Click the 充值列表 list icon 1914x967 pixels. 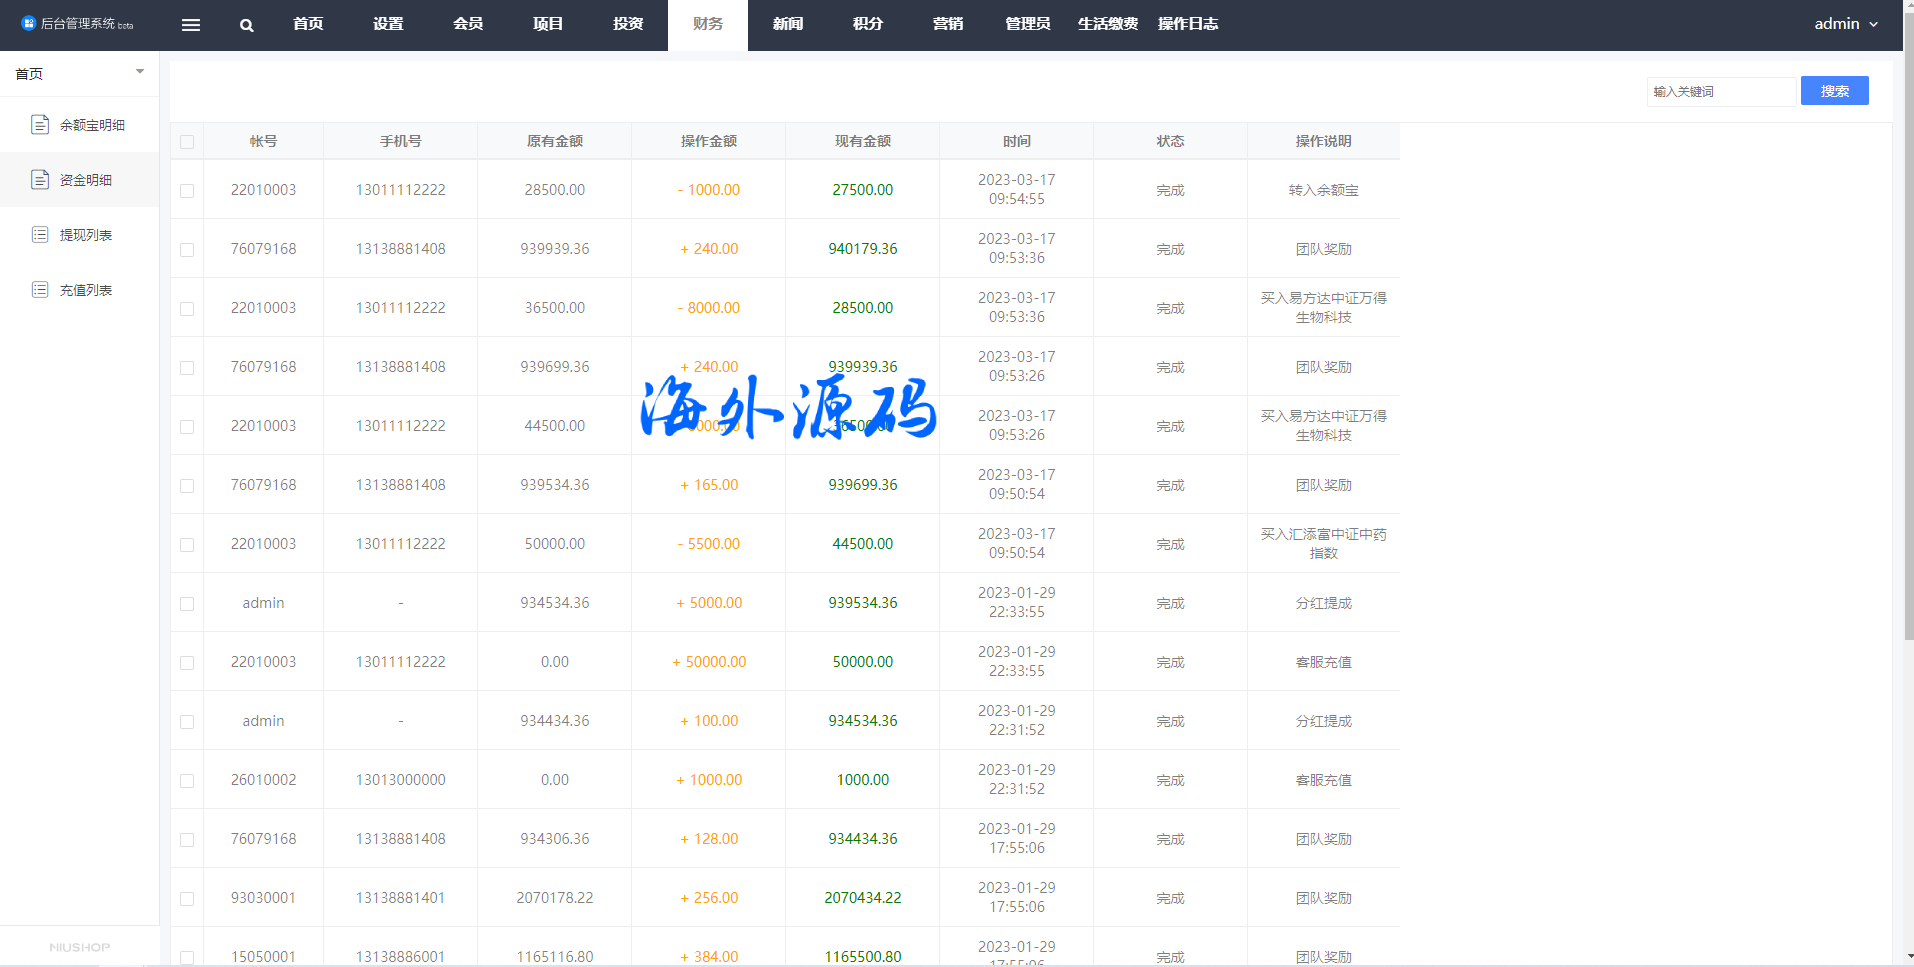(x=40, y=290)
